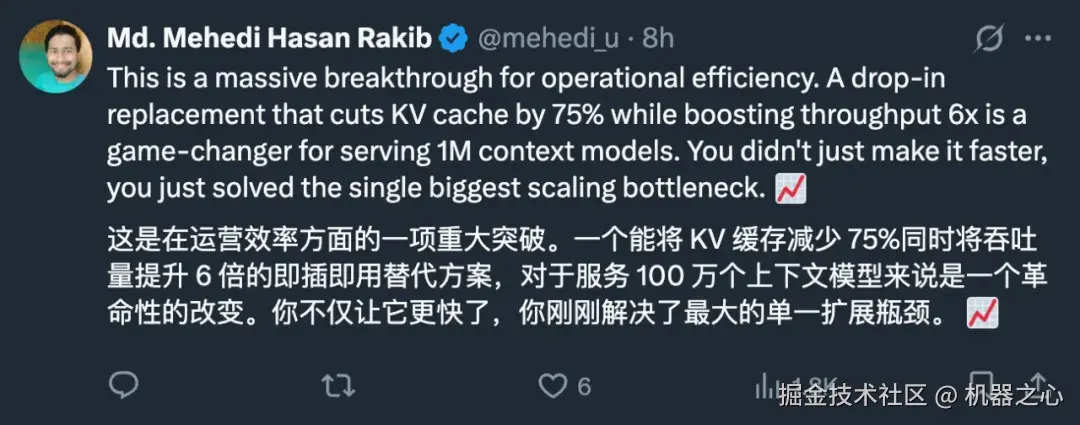The width and height of the screenshot is (1080, 425).
Task: Reply using the speech bubble icon
Action: tap(122, 385)
